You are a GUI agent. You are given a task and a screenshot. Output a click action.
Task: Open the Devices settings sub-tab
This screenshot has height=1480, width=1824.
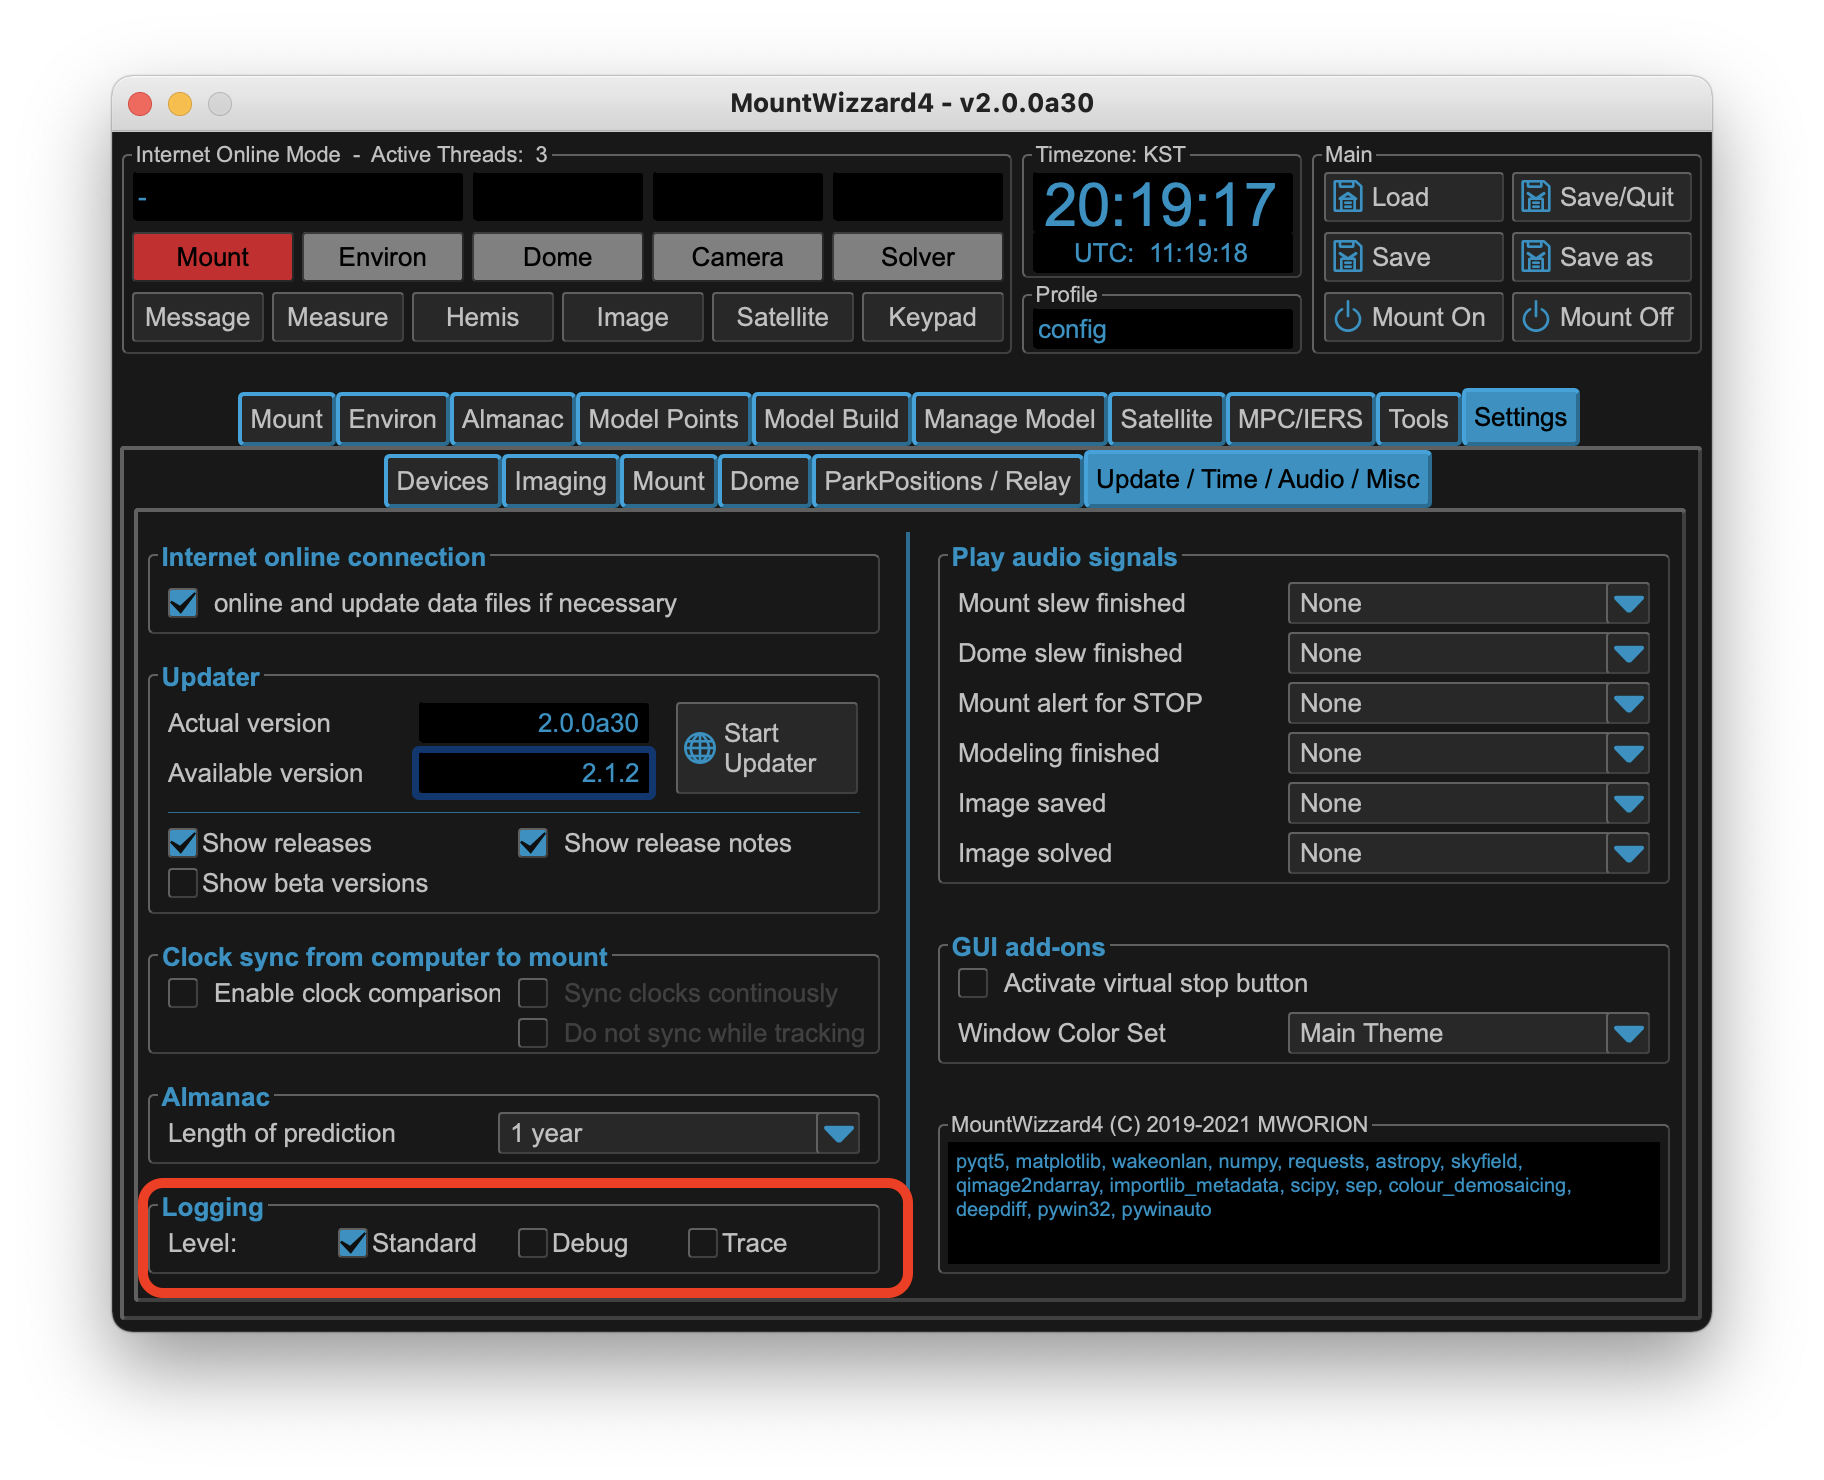pyautogui.click(x=442, y=481)
